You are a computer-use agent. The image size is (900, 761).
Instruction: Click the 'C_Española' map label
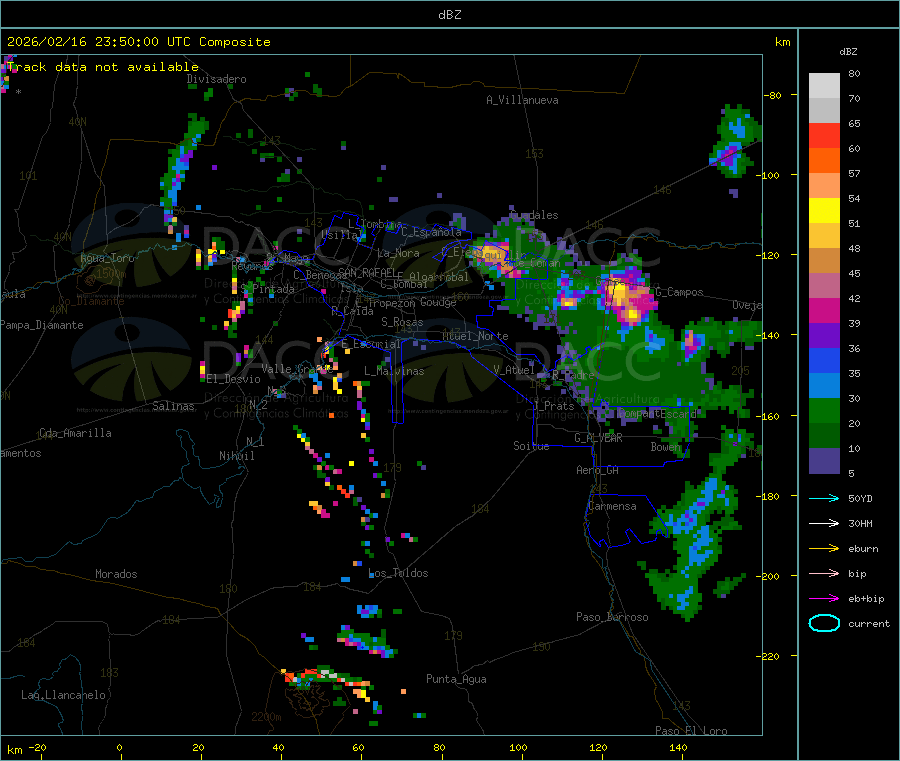[x=431, y=232]
